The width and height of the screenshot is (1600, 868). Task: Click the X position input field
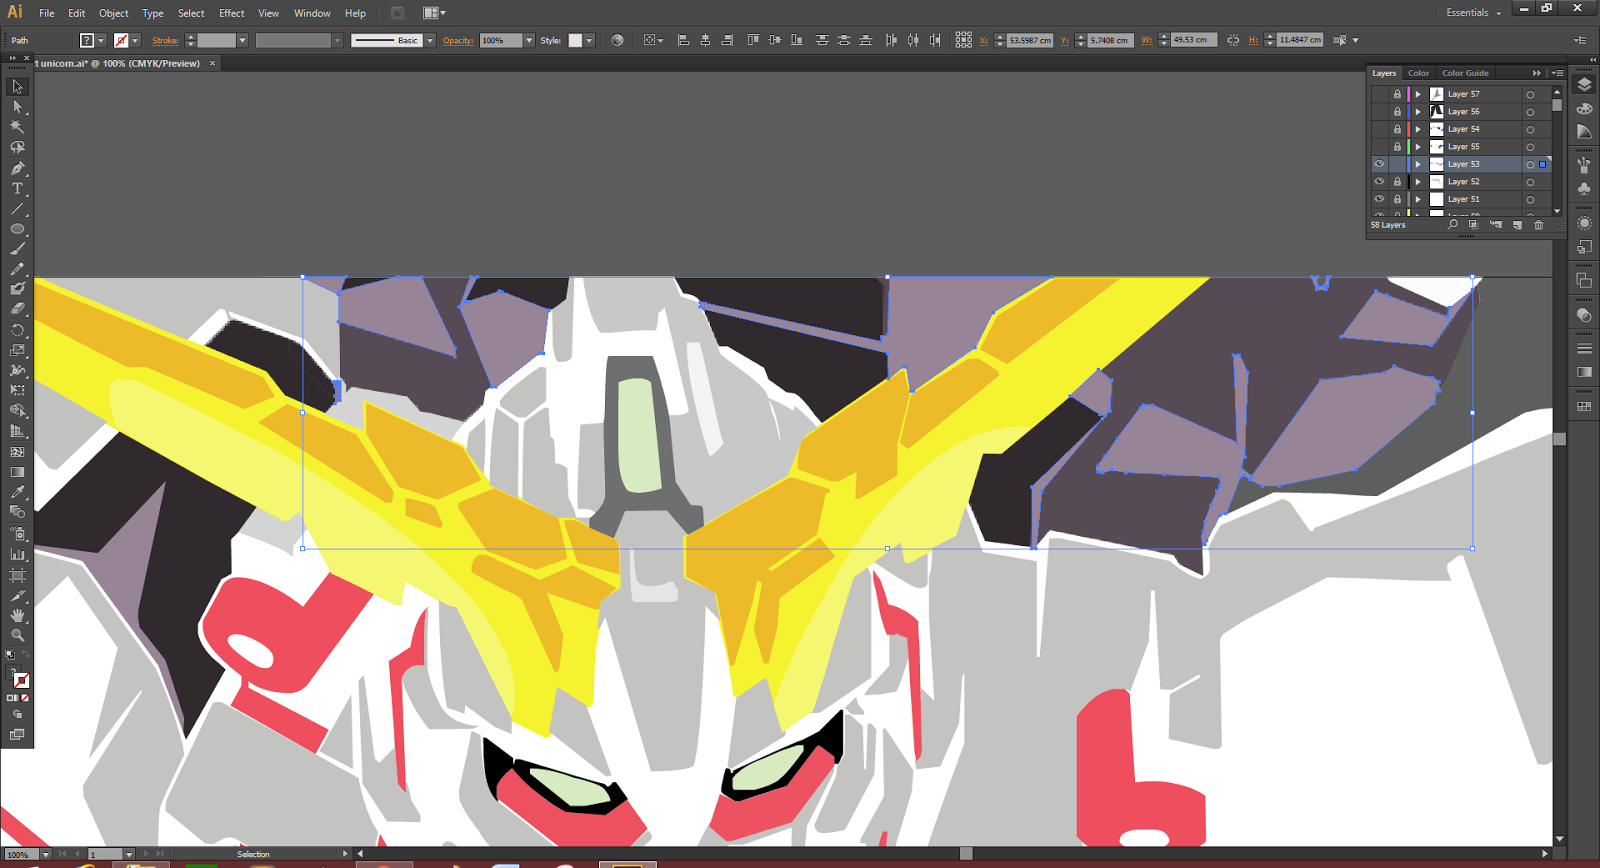[x=1030, y=40]
